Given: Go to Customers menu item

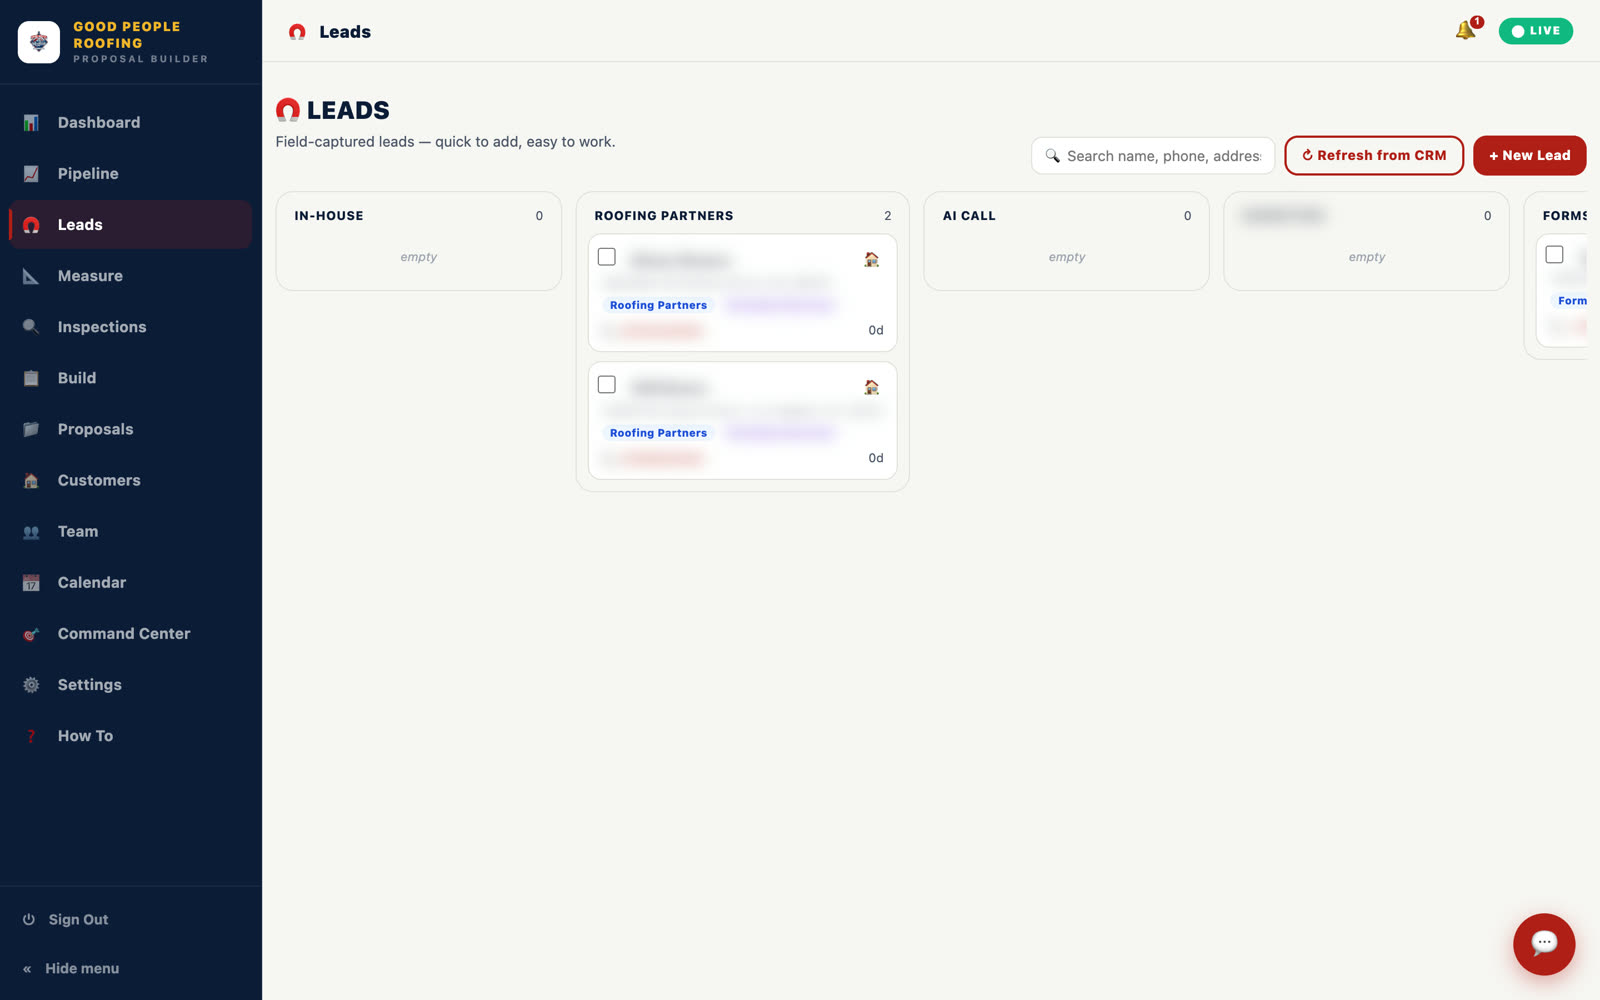Looking at the screenshot, I should click(x=130, y=480).
